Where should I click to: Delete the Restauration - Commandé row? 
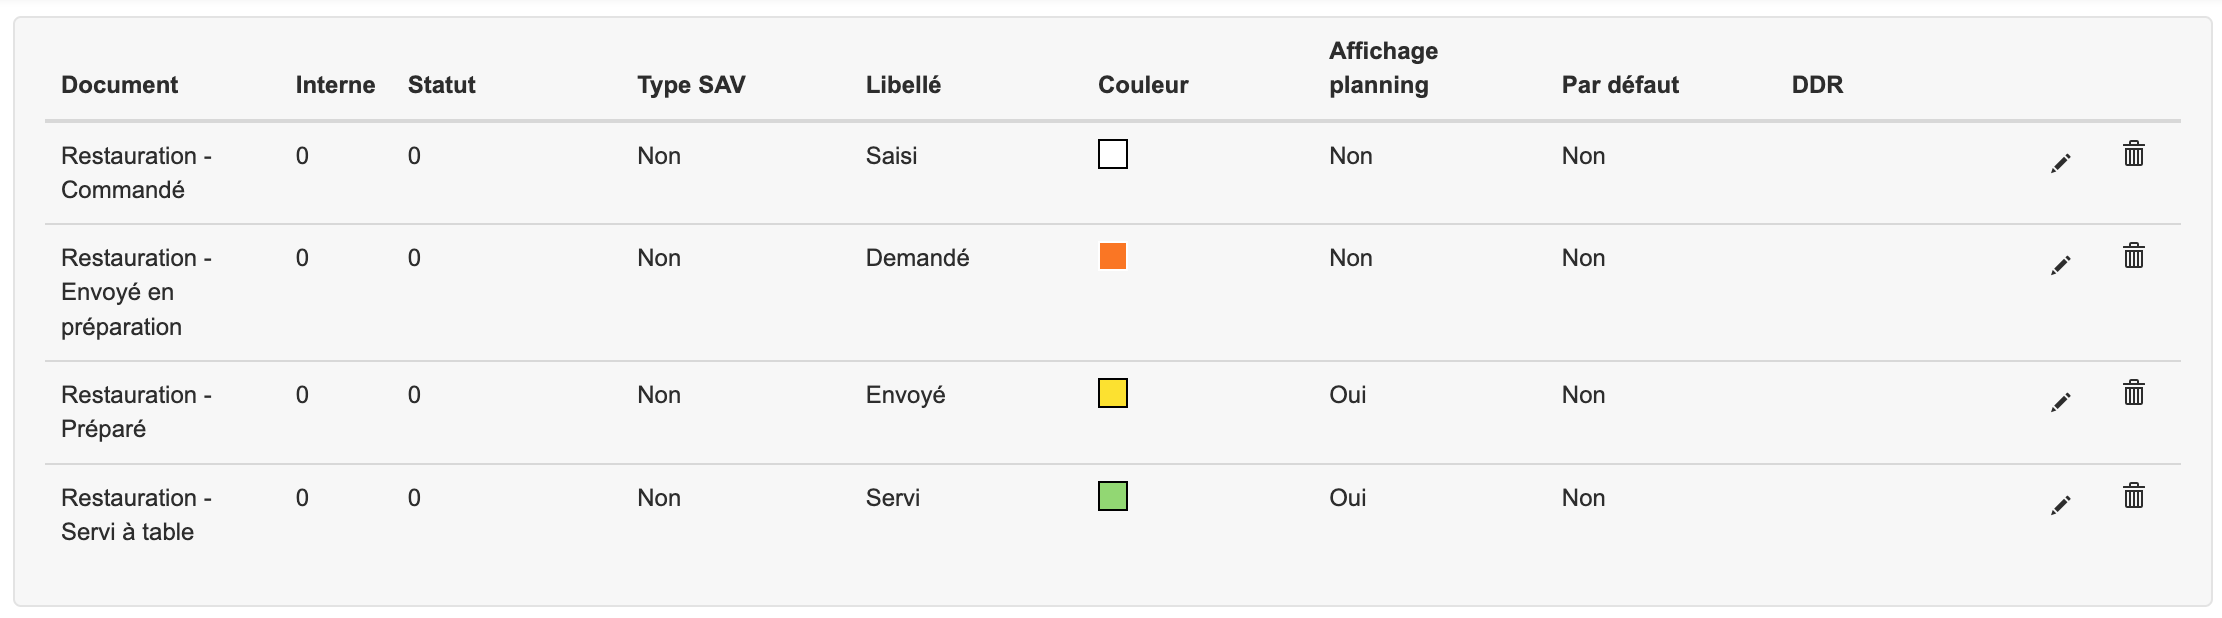(2133, 154)
